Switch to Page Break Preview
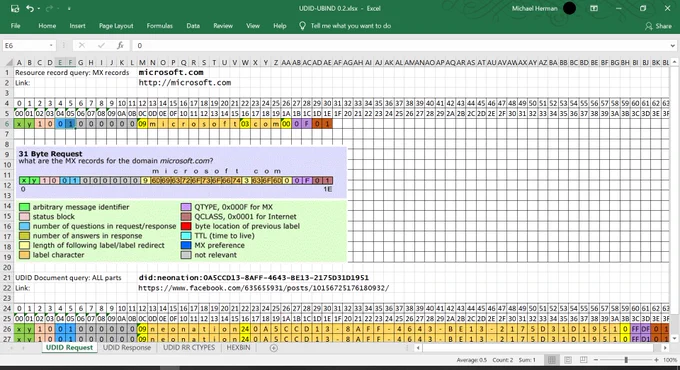 coord(583,360)
